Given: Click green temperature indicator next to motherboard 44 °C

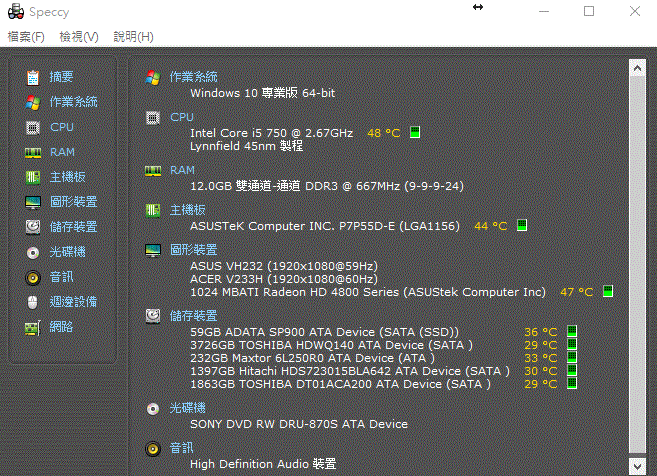Looking at the screenshot, I should (522, 225).
